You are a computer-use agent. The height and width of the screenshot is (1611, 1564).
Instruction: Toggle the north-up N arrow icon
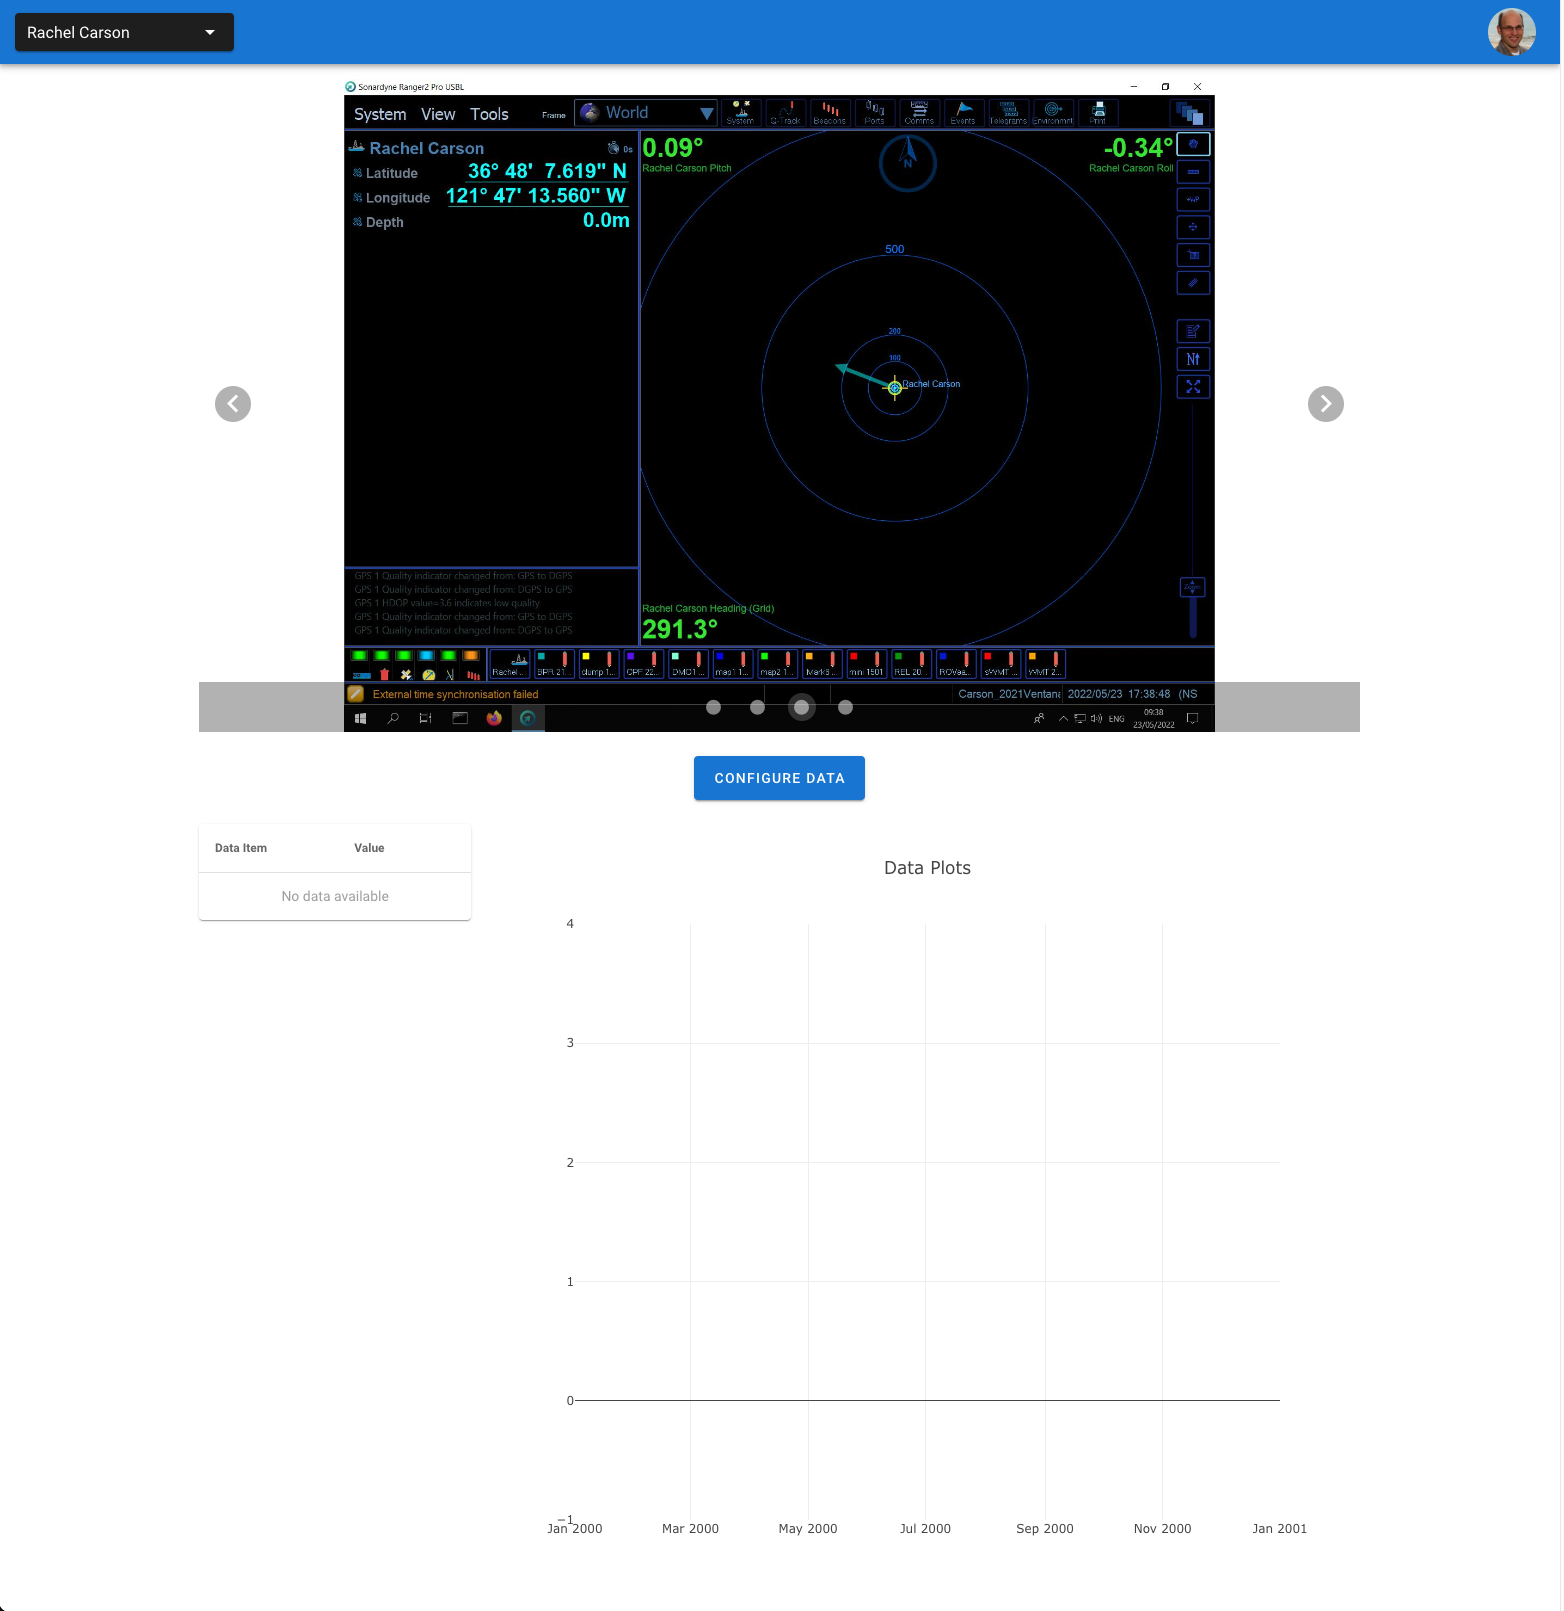[1193, 359]
